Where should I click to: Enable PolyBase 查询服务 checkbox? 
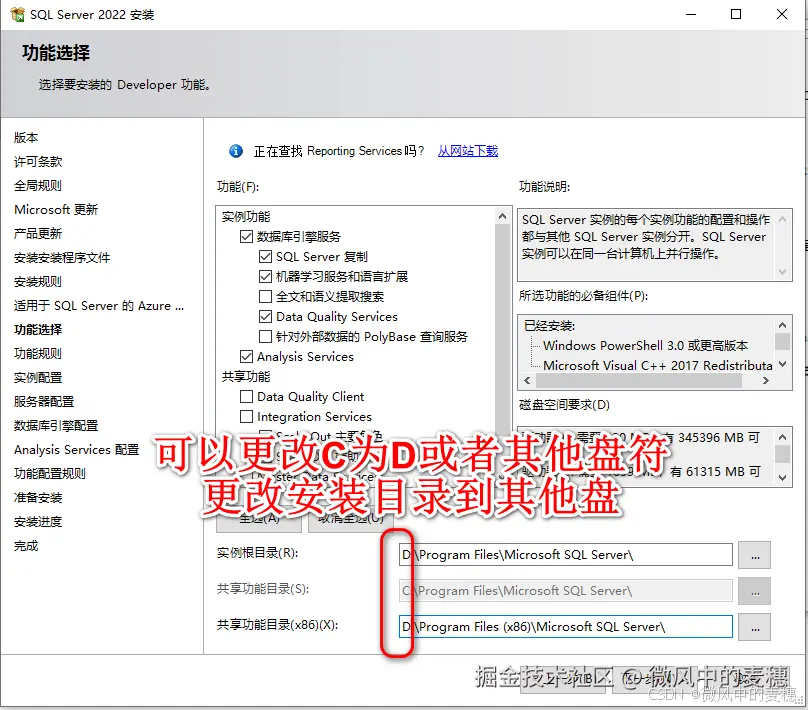(x=265, y=336)
